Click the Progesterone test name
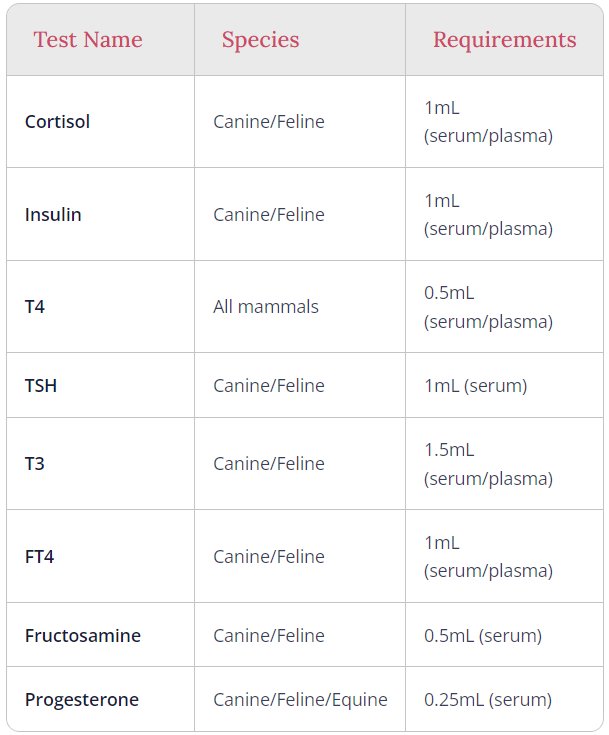 pos(81,700)
